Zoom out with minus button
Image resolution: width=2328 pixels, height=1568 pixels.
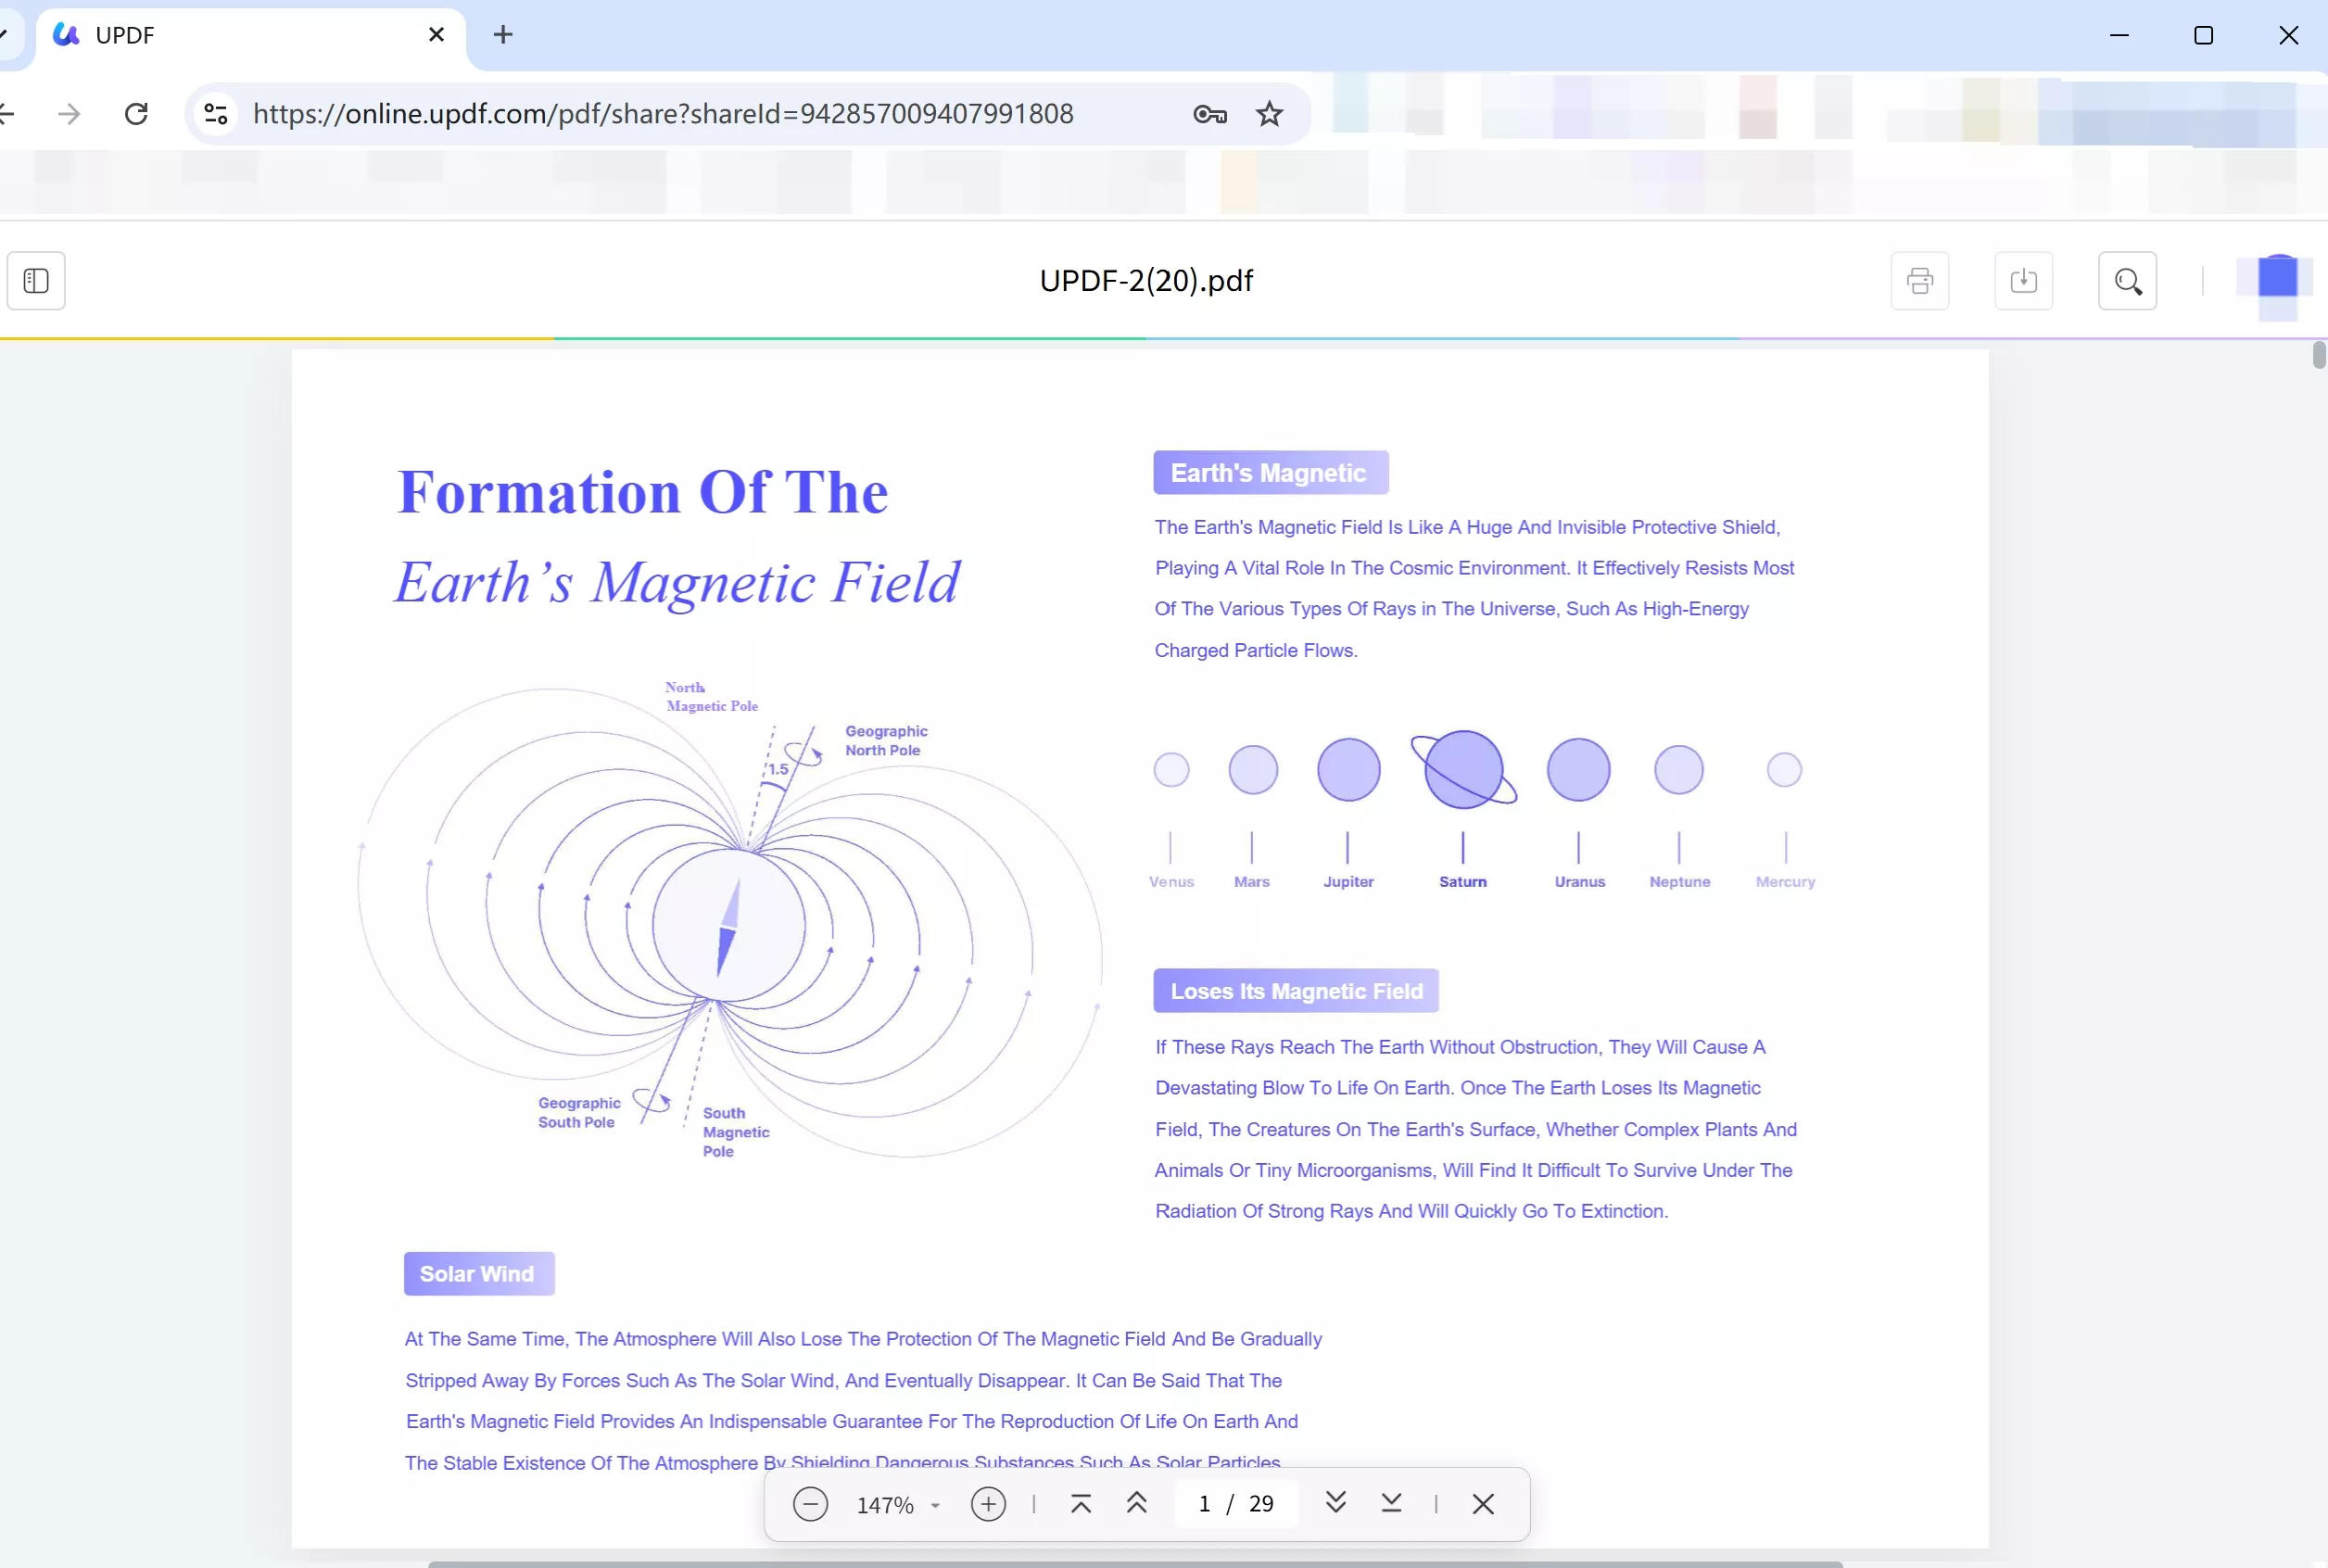810,1504
